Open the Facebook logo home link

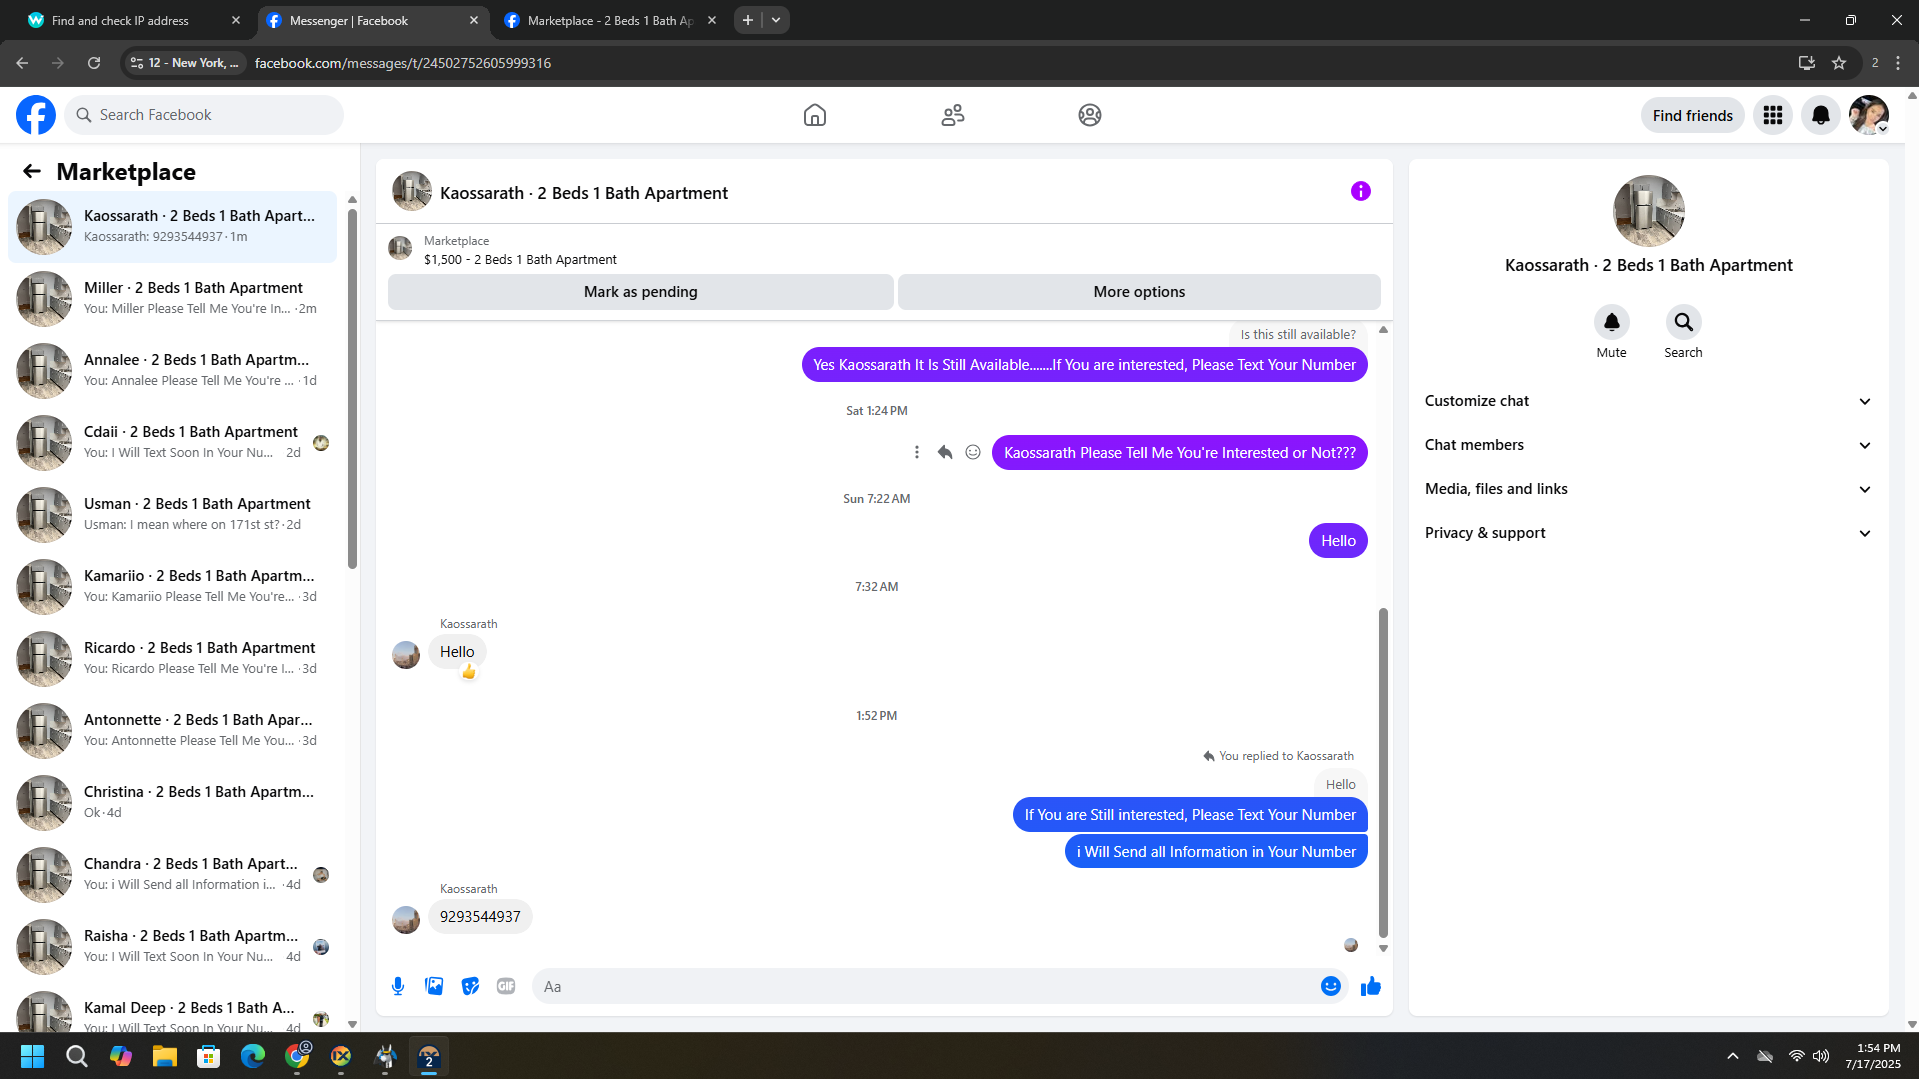[36, 115]
